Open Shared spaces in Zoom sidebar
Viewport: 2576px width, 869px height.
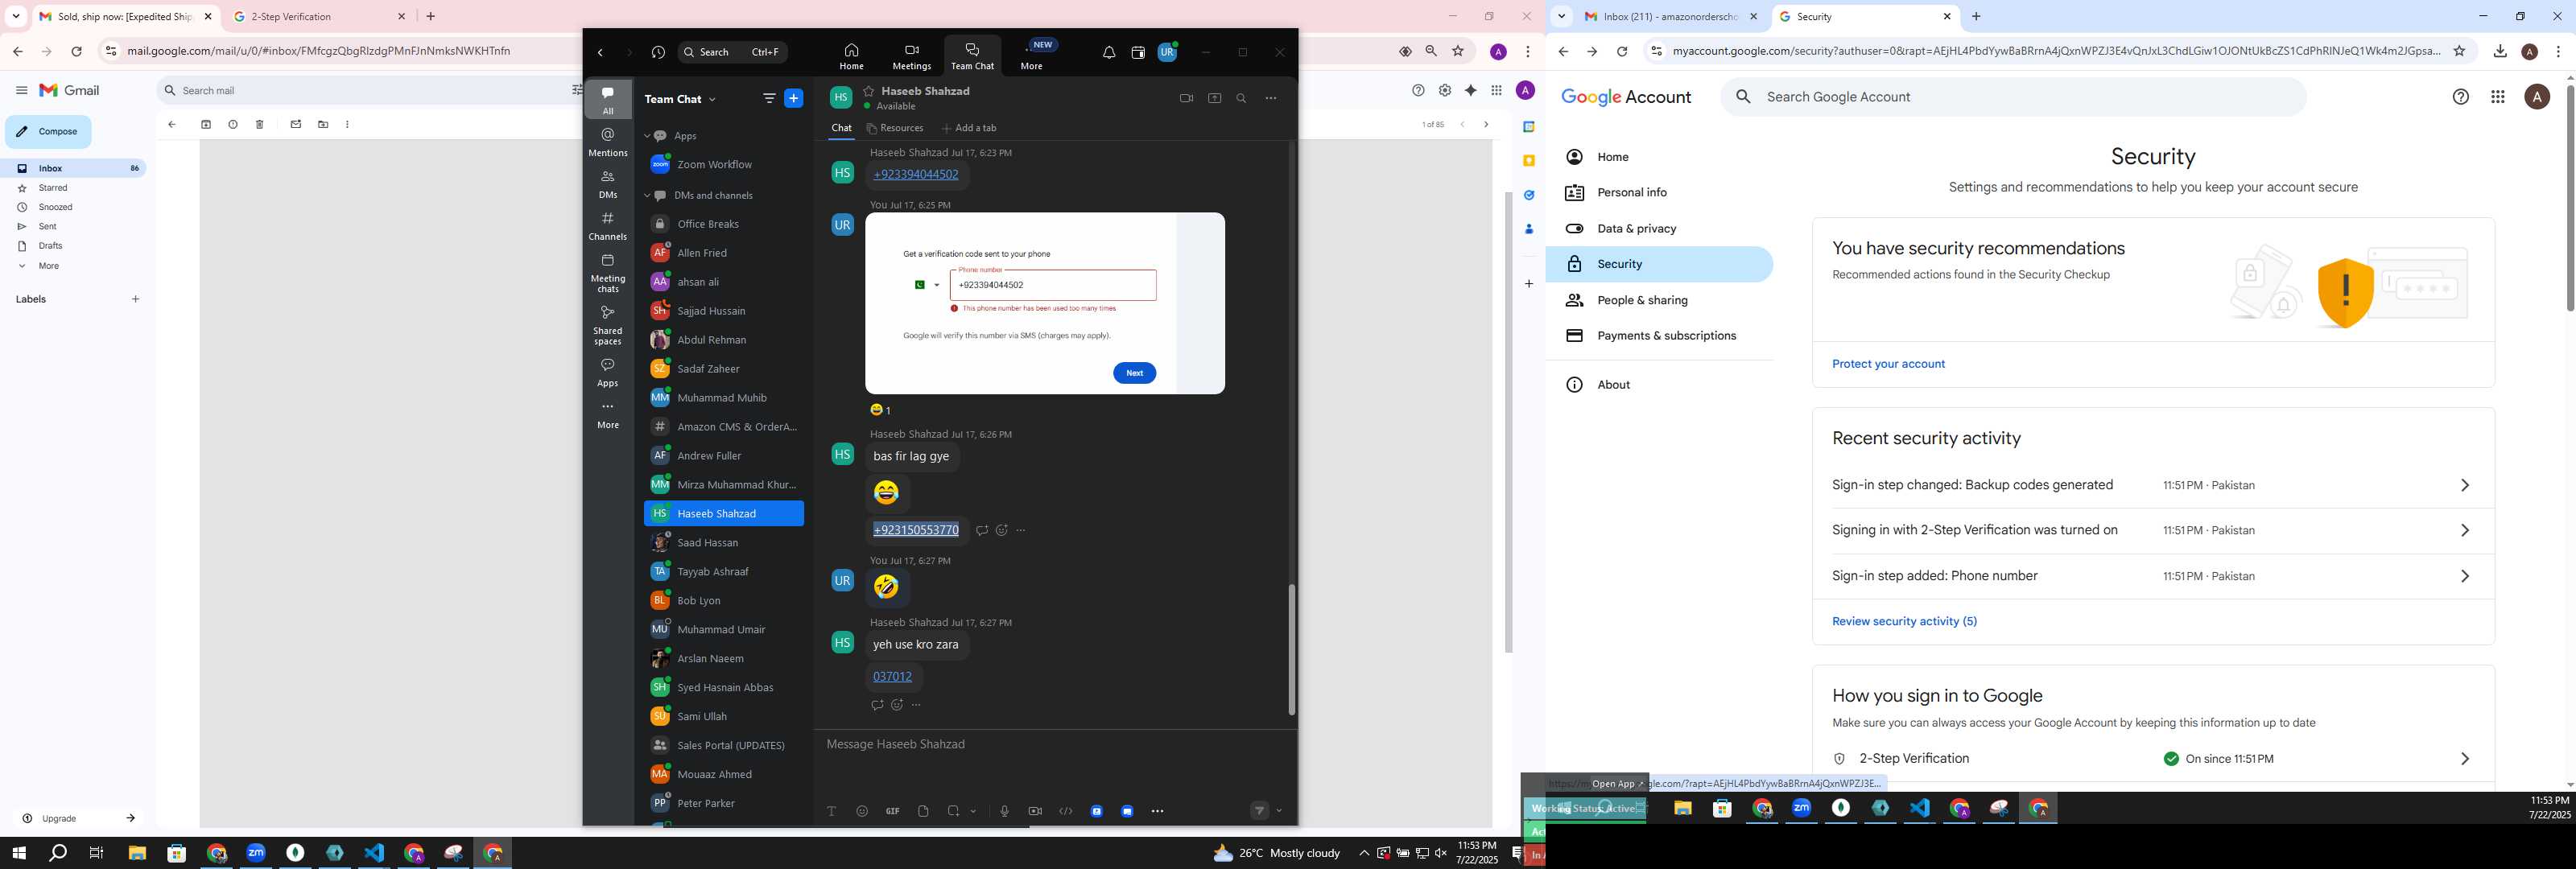coord(608,325)
